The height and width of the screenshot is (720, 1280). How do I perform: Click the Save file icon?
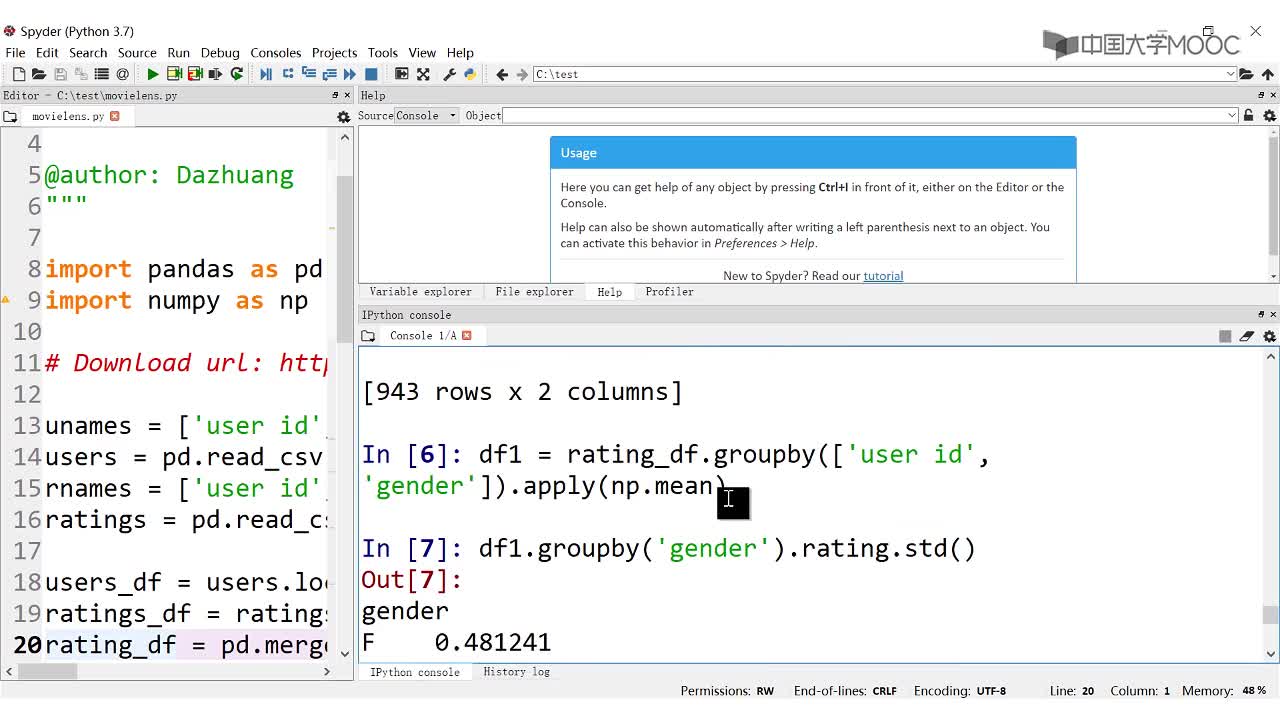(x=60, y=74)
